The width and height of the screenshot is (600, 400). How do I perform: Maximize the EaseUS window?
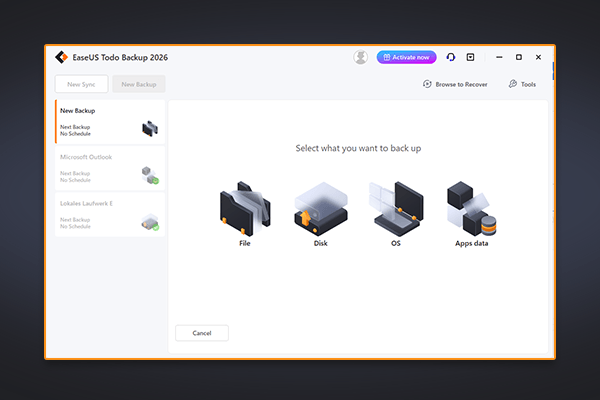coord(519,57)
